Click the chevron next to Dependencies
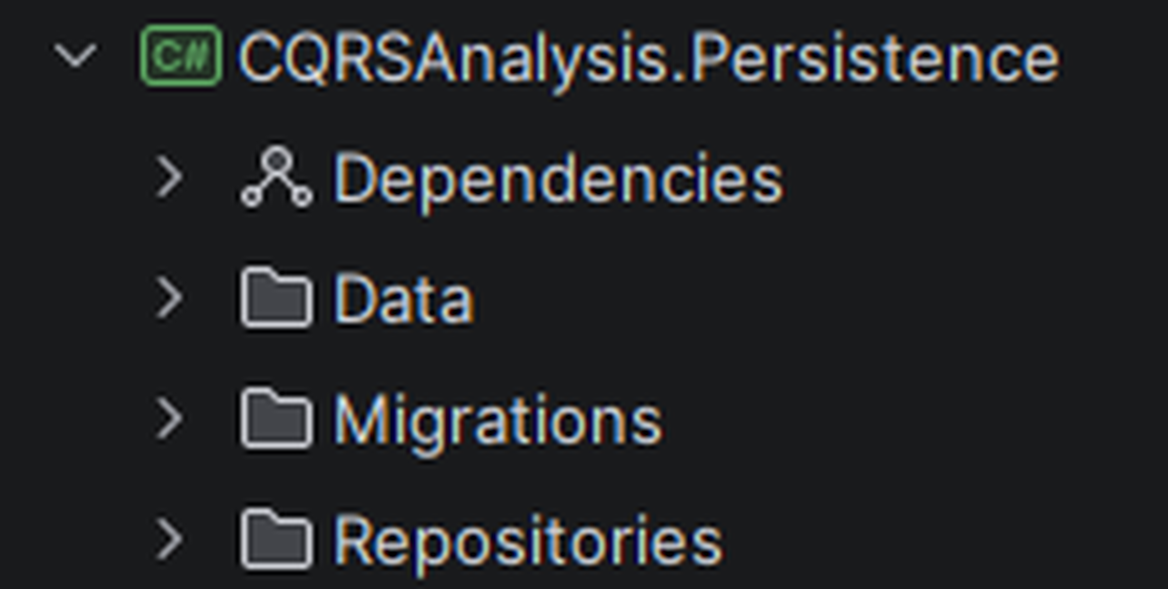The image size is (1168, 589). [x=171, y=178]
